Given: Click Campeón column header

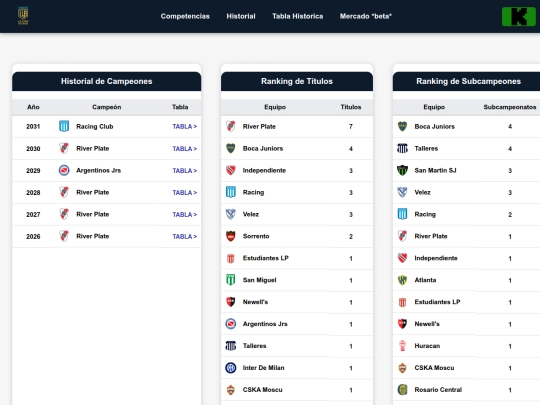Looking at the screenshot, I should 106,107.
